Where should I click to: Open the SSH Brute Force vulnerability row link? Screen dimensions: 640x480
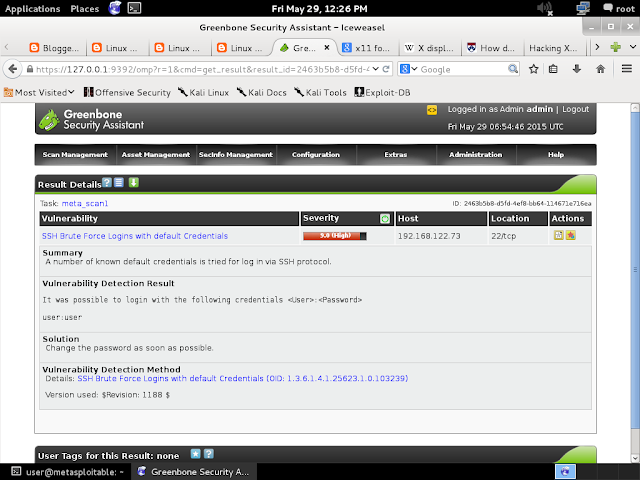(135, 236)
